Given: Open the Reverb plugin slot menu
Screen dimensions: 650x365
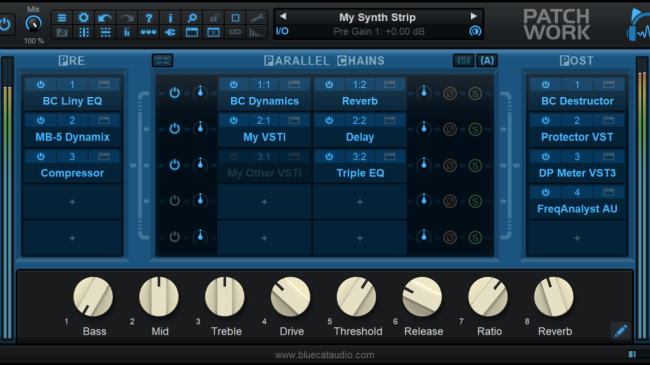Looking at the screenshot, I should tap(389, 85).
